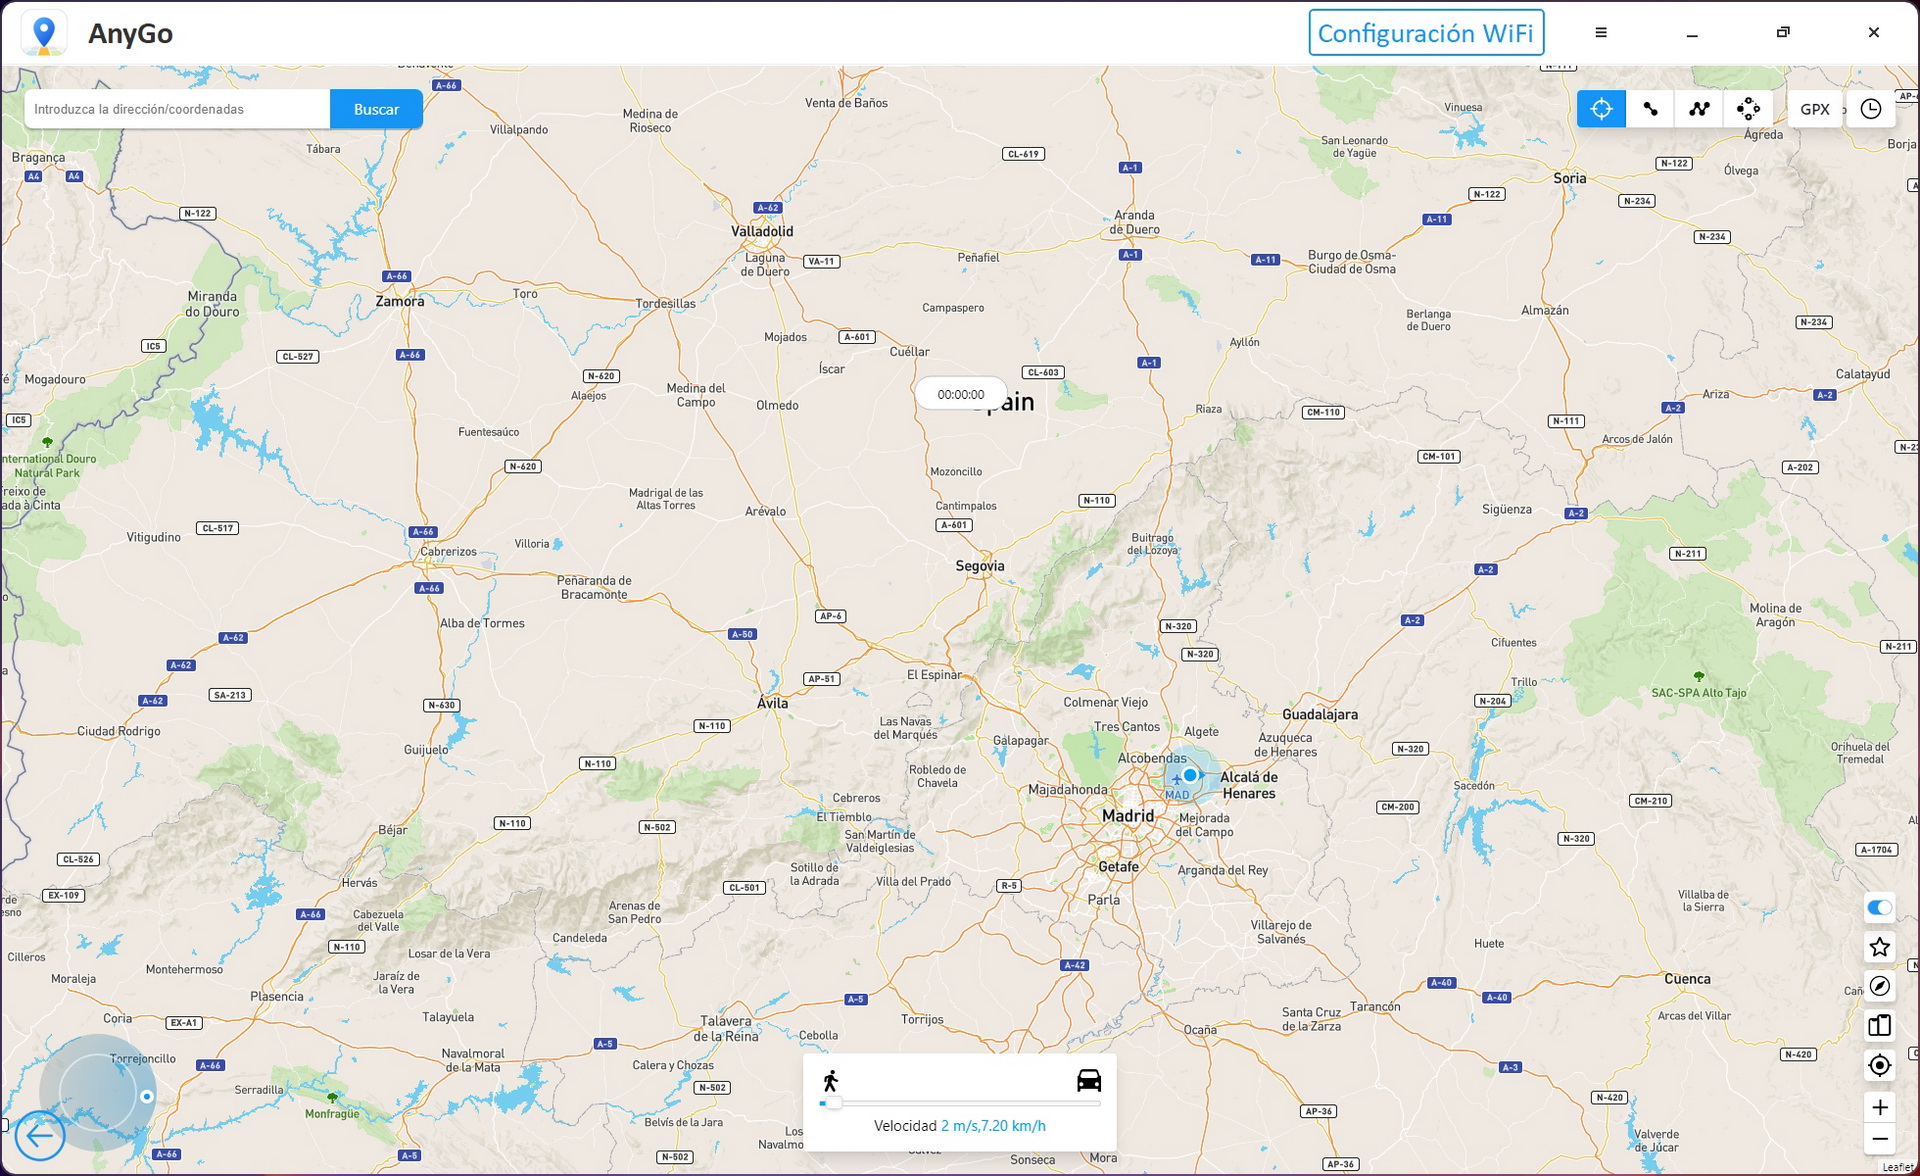Open the history clock icon
Image resolution: width=1920 pixels, height=1176 pixels.
tap(1871, 109)
